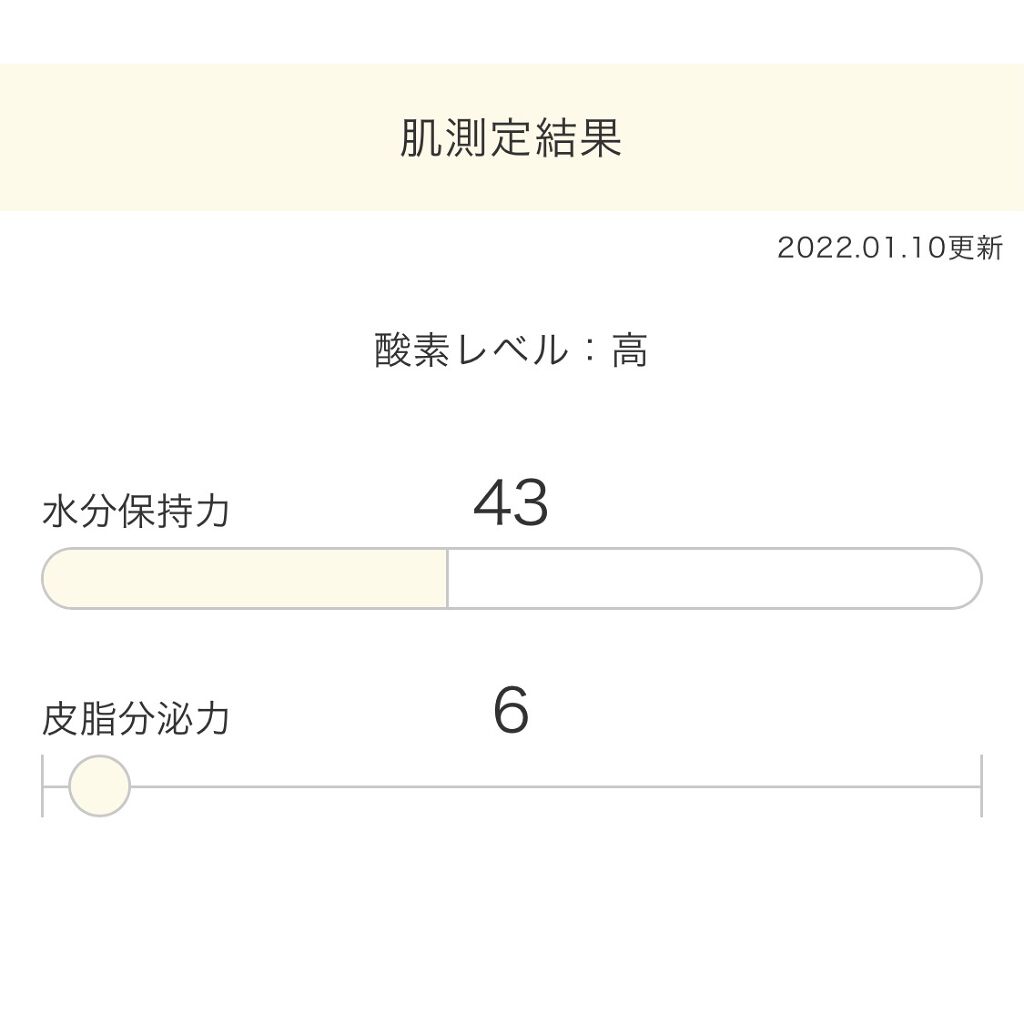Click the left end of the 皮脂分泌力 track

(x=45, y=789)
